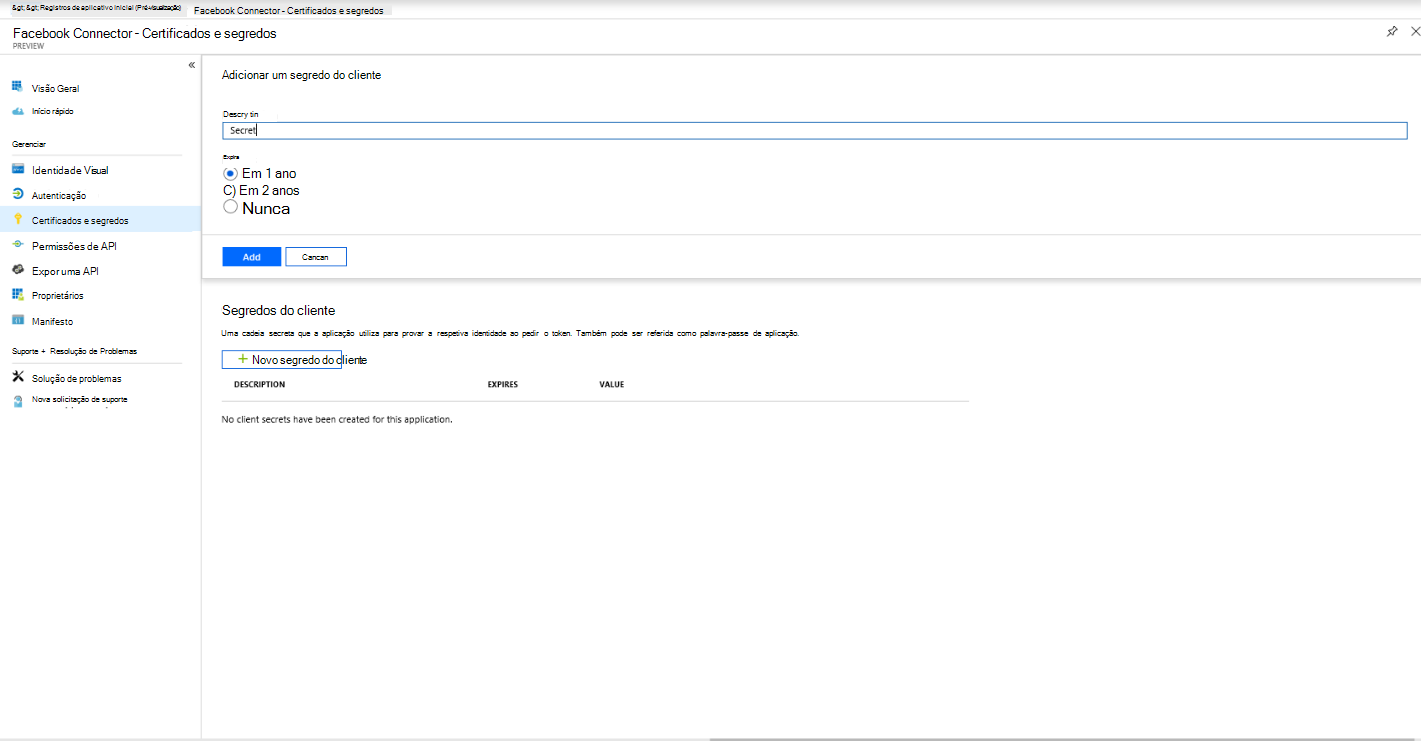
Task: Open Nova solicitação de suporte item
Action: coord(80,399)
